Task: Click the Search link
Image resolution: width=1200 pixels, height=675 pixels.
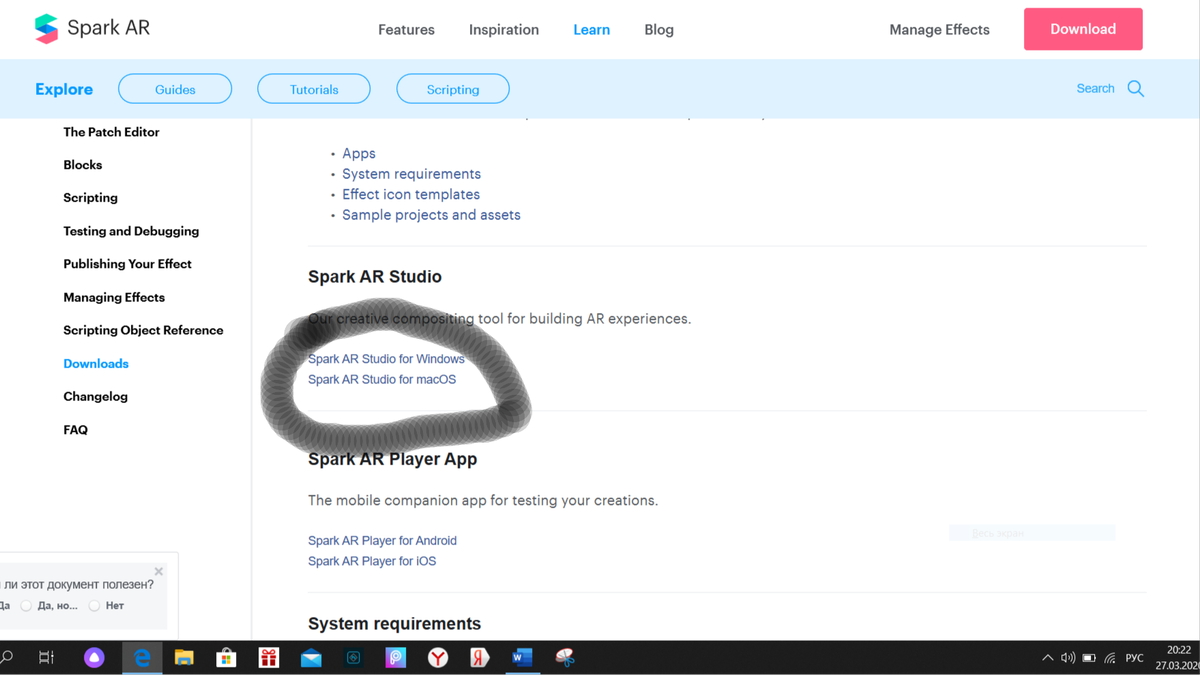Action: (1095, 89)
